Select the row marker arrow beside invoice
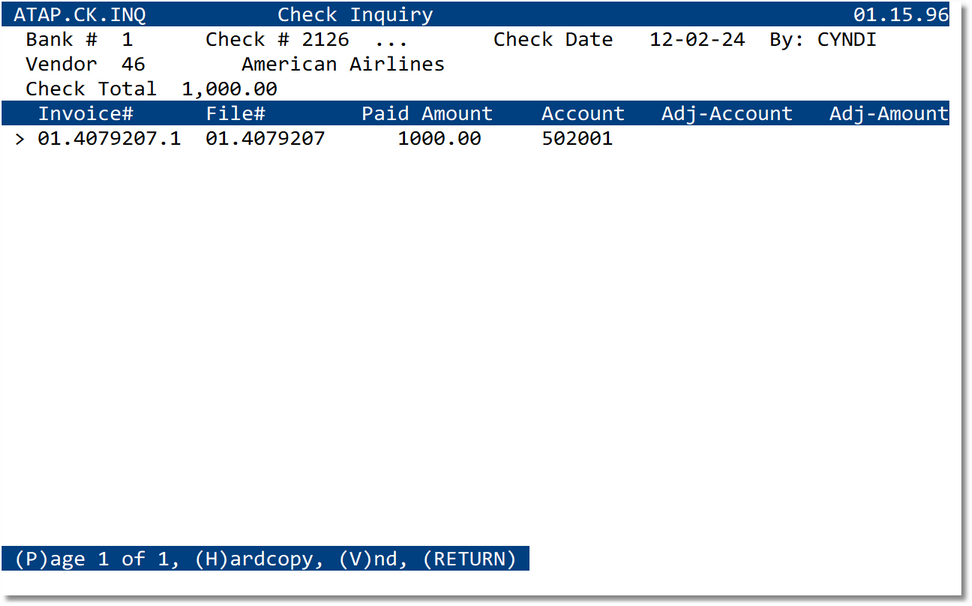 (20, 138)
